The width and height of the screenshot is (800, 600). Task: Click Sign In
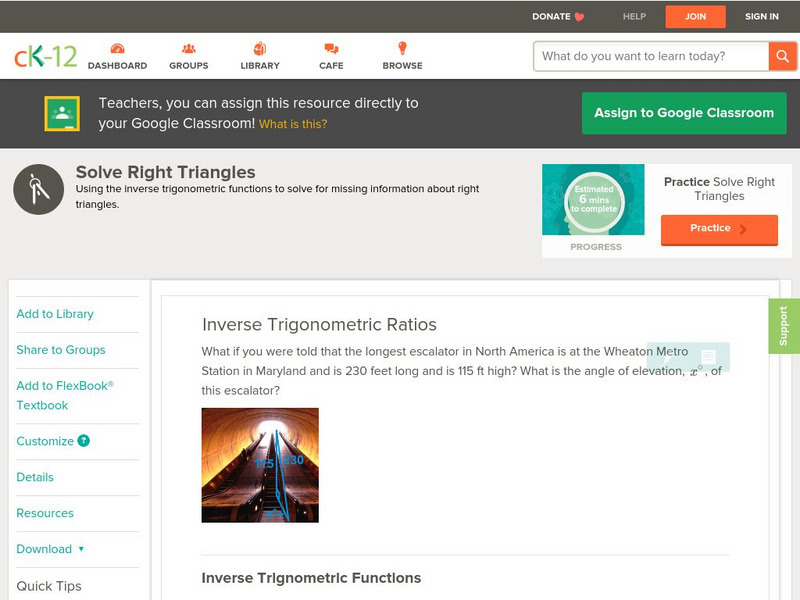coord(761,17)
